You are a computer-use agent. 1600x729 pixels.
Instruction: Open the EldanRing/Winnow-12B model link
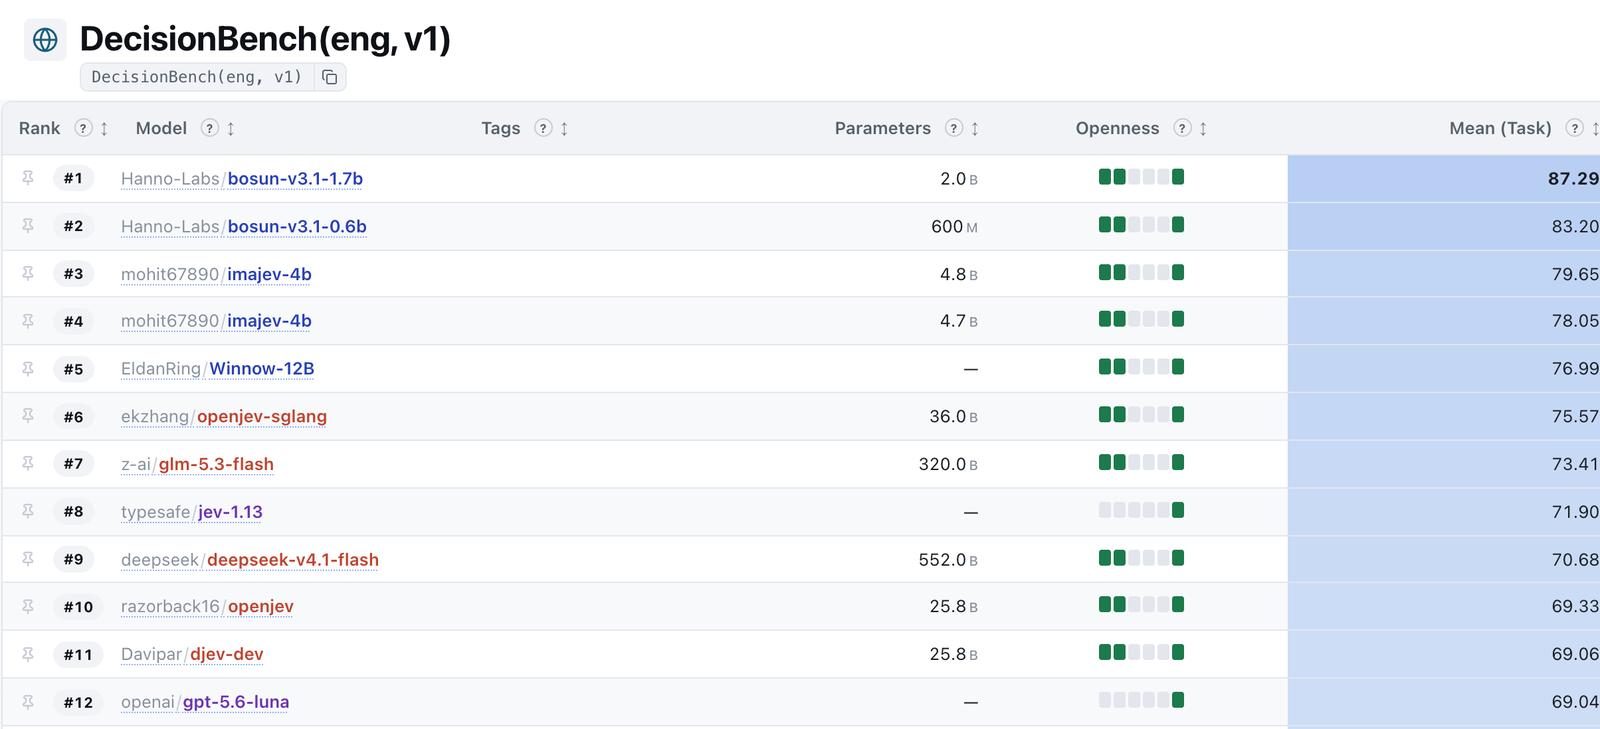tap(218, 369)
